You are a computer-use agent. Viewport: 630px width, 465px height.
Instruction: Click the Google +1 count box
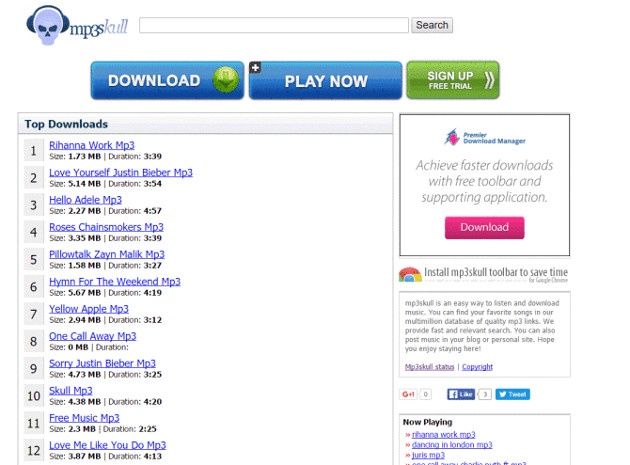(425, 394)
